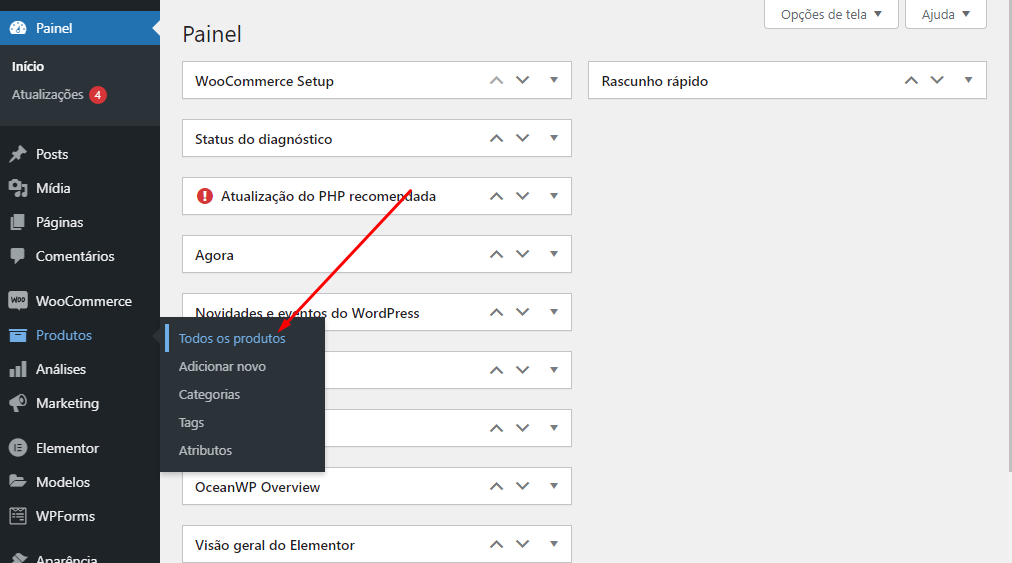Toggle OceanWP Overview panel triangle

point(554,486)
